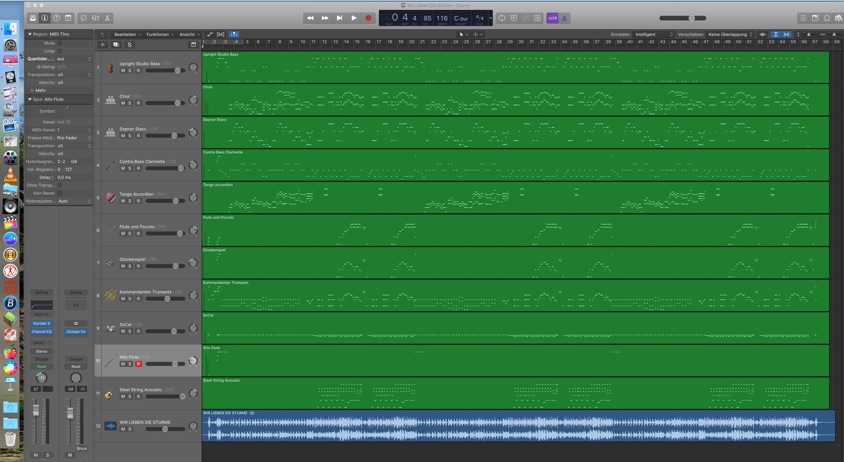Open the Mixer icon in toolbar
This screenshot has height=462, width=844.
pyautogui.click(x=95, y=18)
